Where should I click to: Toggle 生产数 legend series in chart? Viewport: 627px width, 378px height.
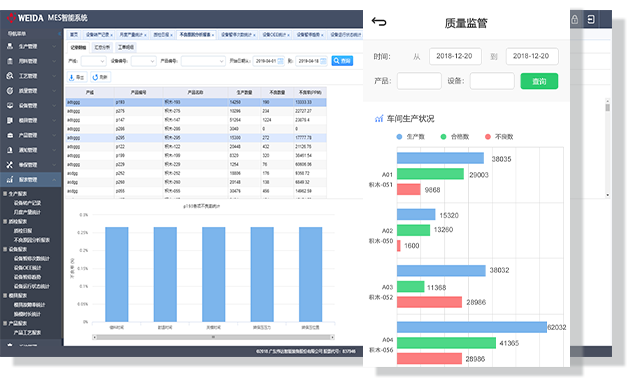(410, 137)
